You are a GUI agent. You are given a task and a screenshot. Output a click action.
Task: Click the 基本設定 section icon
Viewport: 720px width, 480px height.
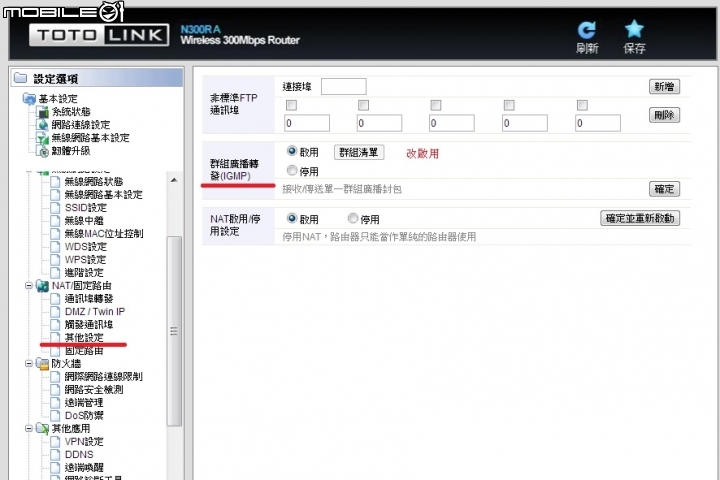pyautogui.click(x=29, y=98)
